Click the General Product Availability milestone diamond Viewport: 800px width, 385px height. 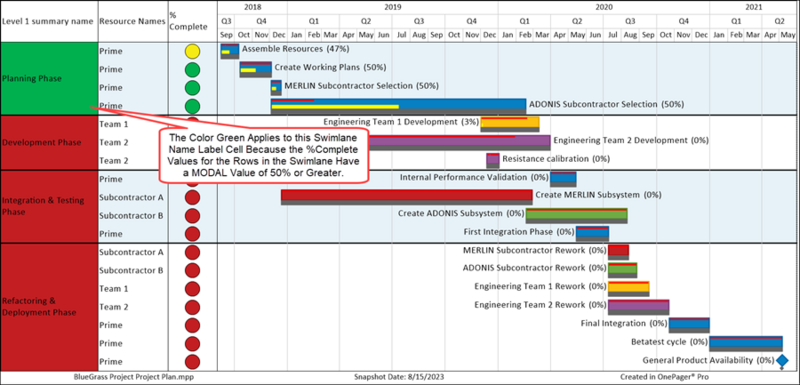pos(782,361)
